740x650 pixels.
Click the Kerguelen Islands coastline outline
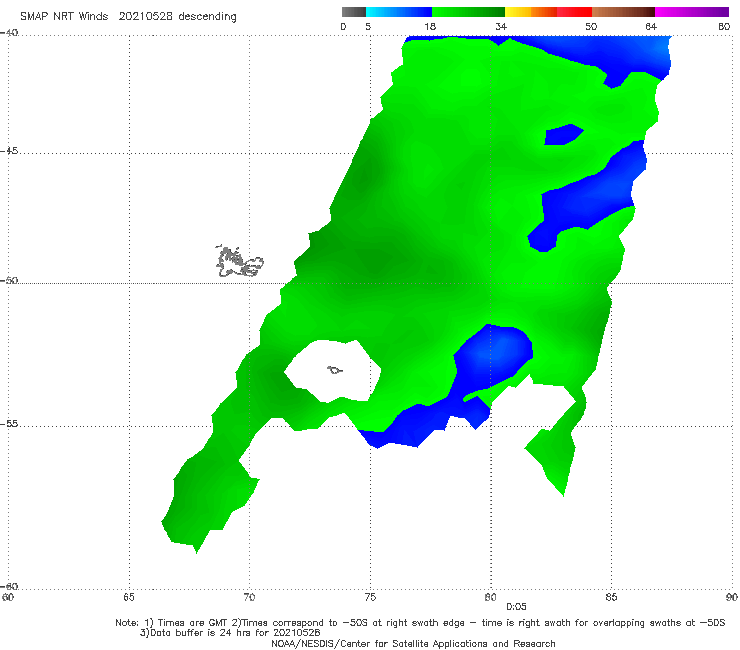pyautogui.click(x=239, y=262)
